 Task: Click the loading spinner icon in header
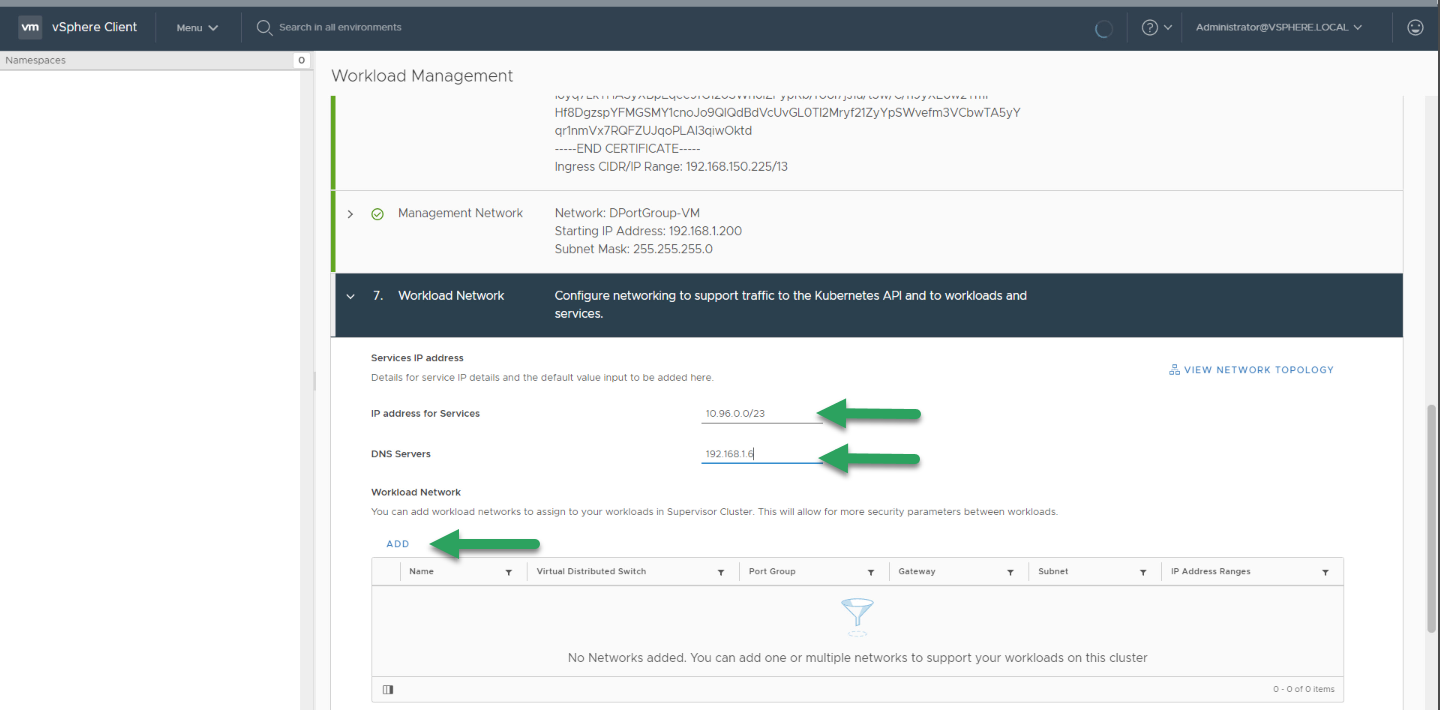(x=1104, y=29)
